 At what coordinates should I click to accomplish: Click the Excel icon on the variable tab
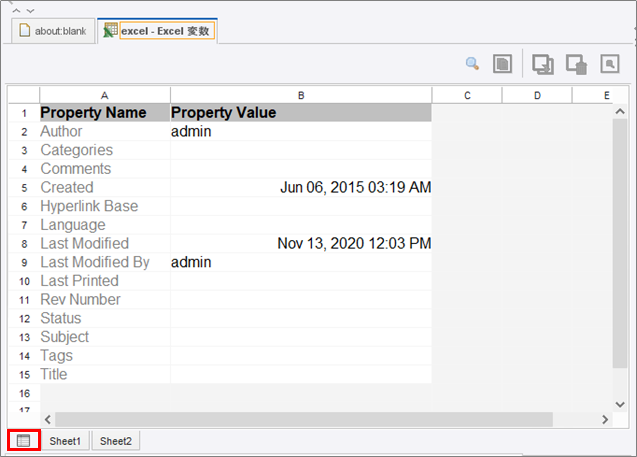point(110,30)
